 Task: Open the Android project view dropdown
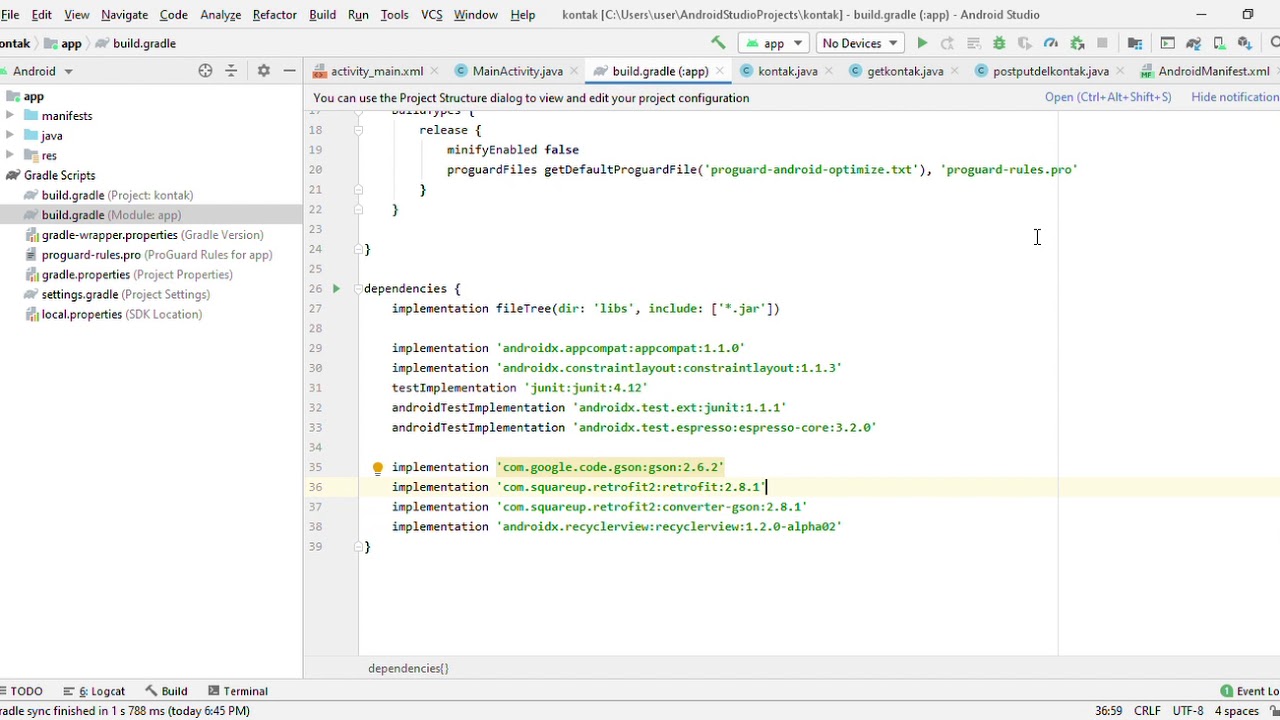point(40,71)
